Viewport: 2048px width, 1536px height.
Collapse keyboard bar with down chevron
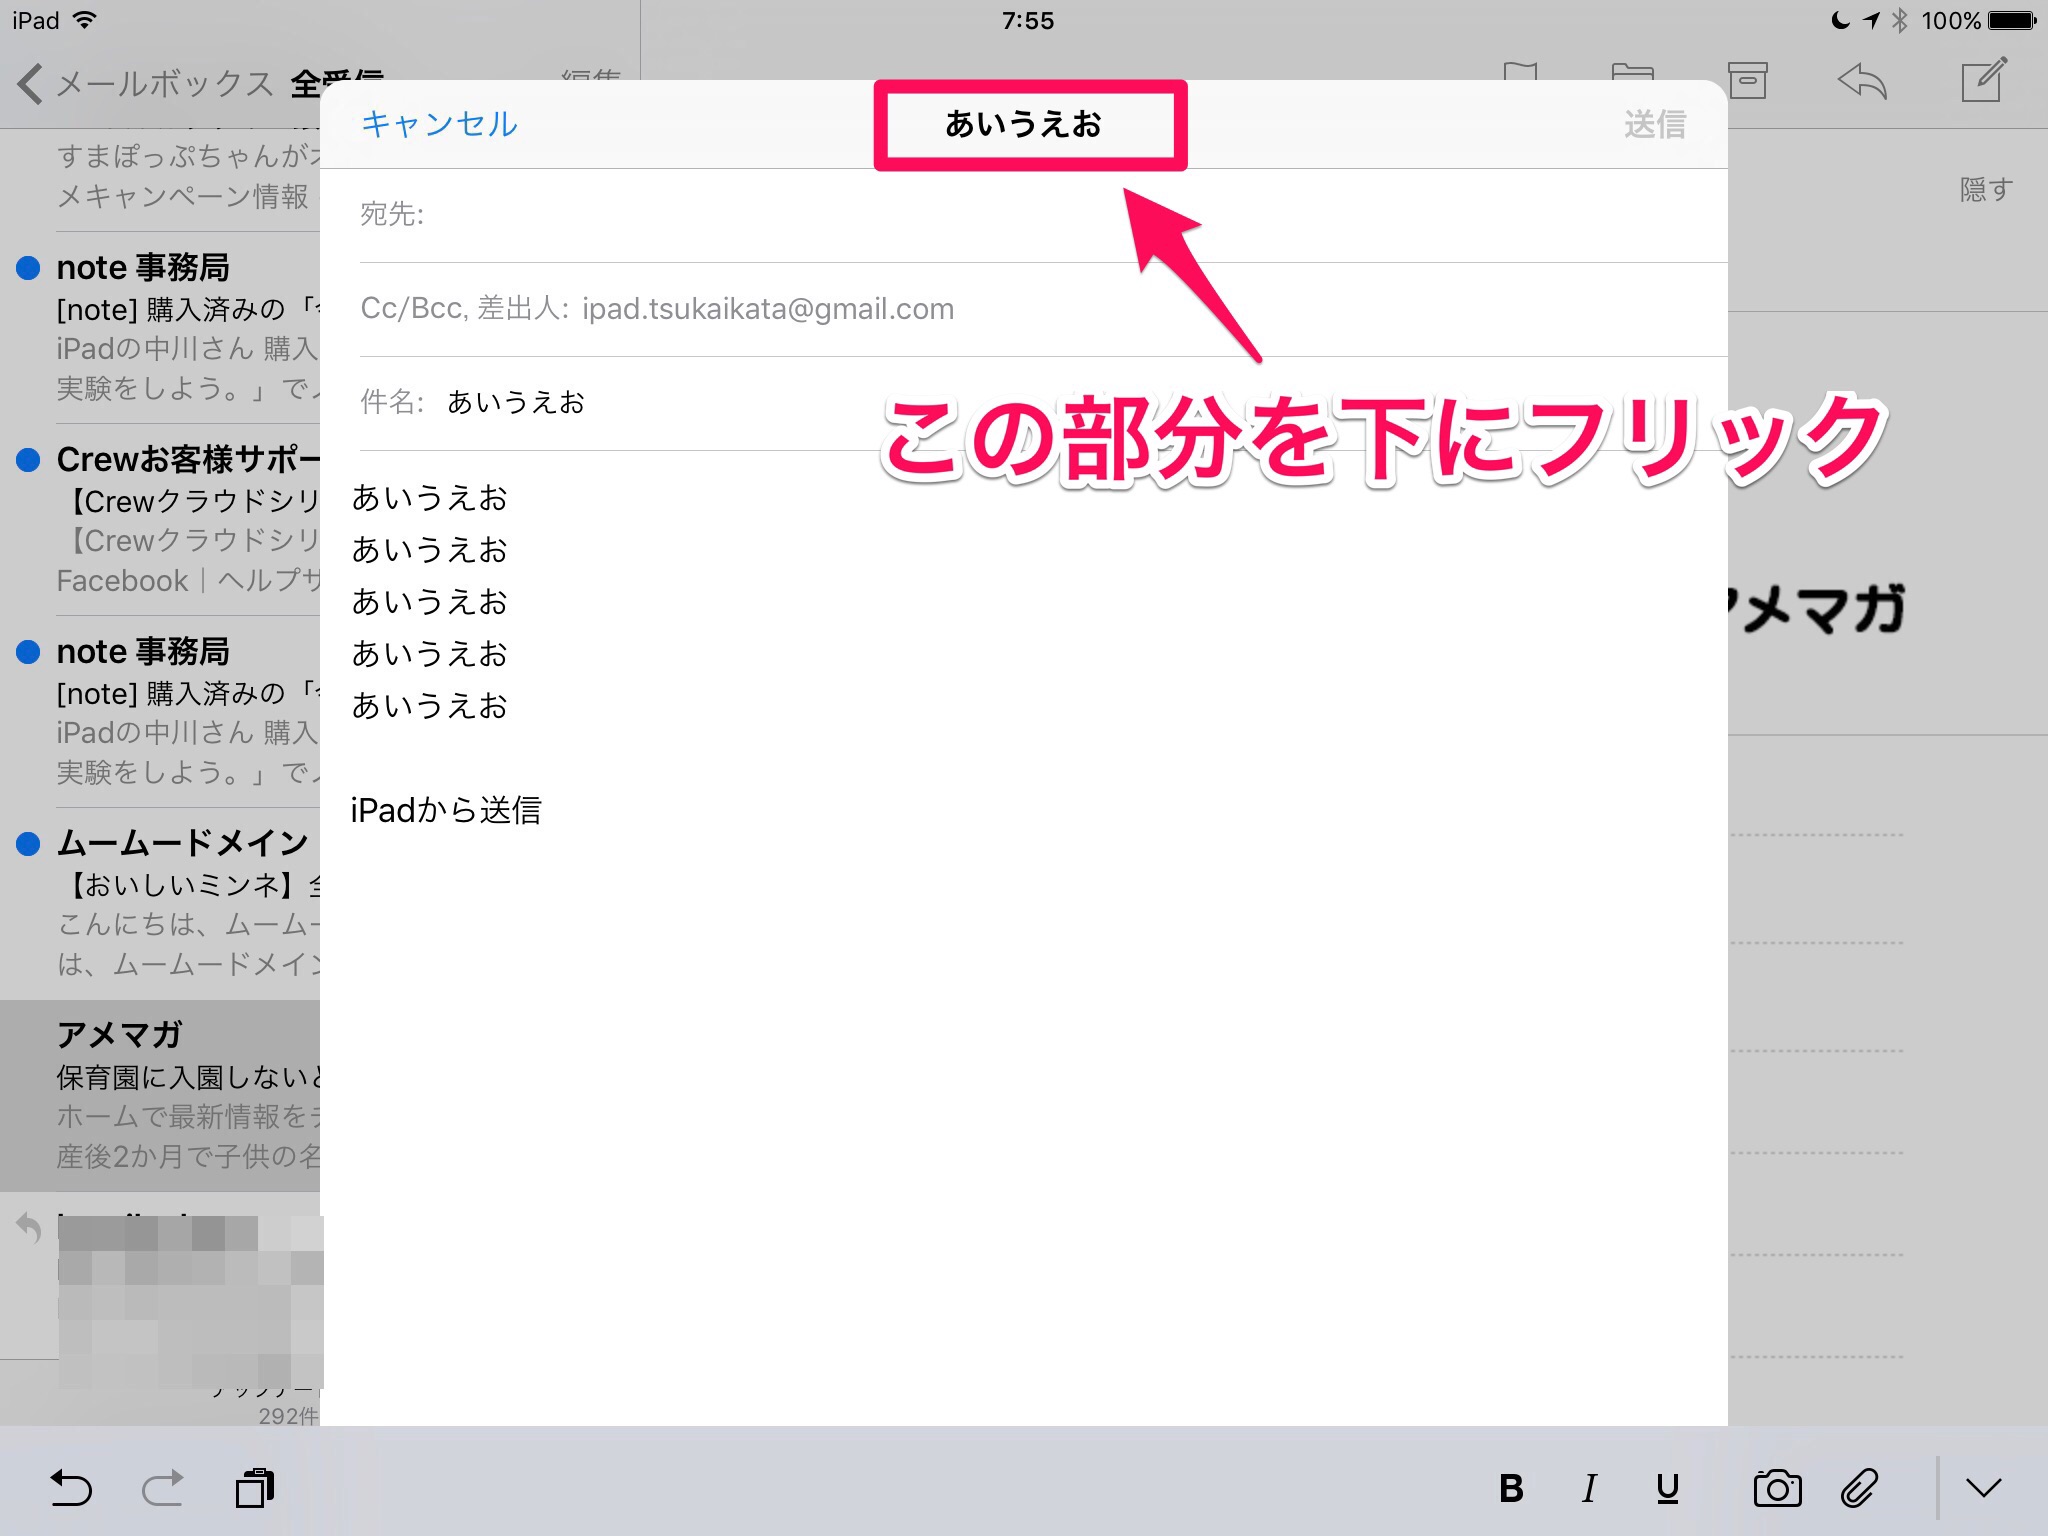tap(1983, 1488)
